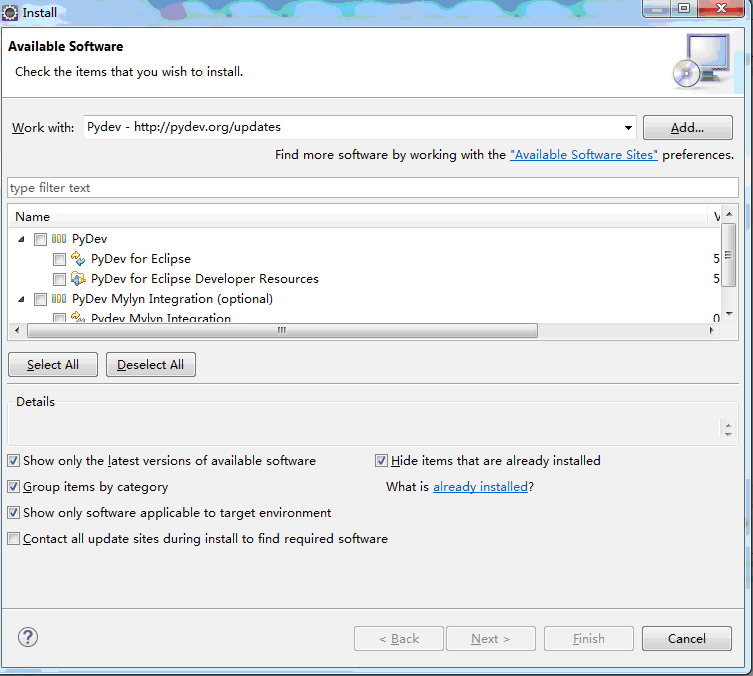Image resolution: width=753 pixels, height=676 pixels.
Task: Collapse the PyDev tree node
Action: (21, 239)
